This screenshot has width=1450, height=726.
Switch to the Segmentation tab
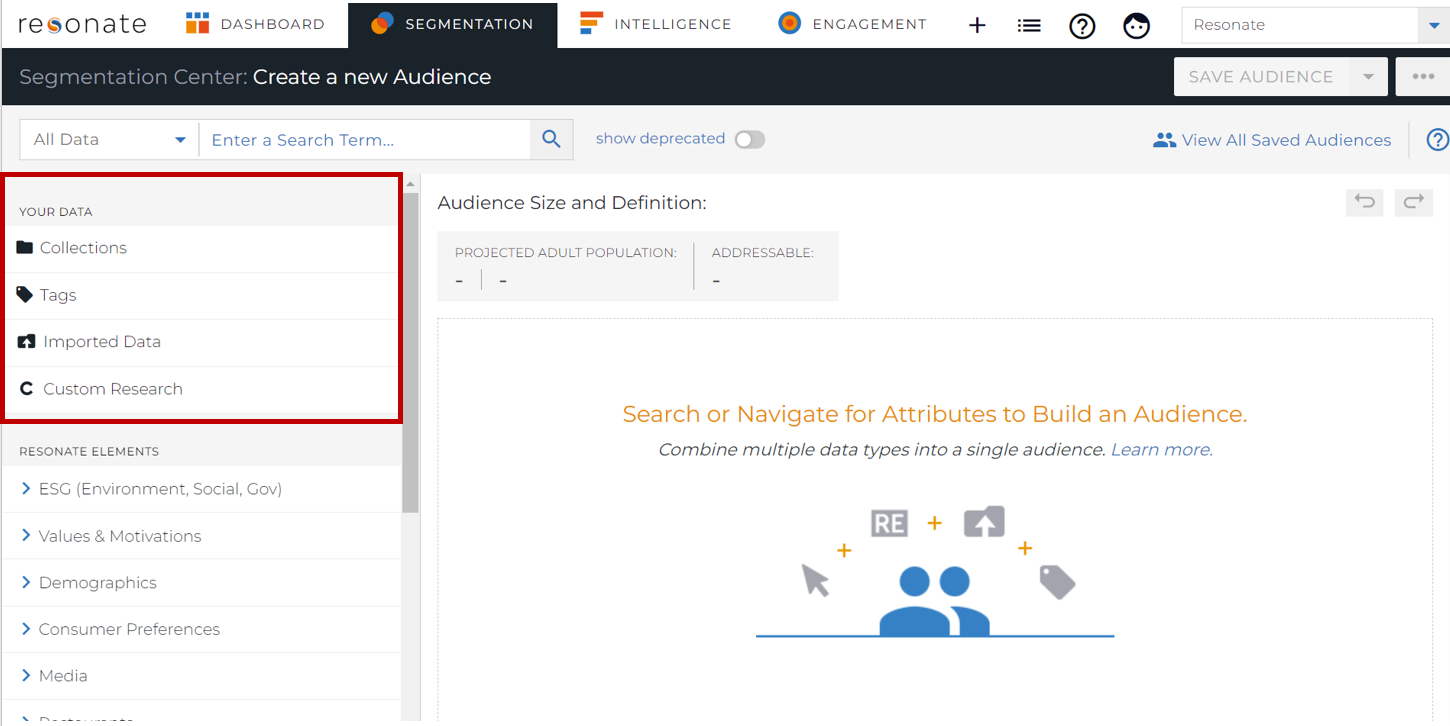pyautogui.click(x=452, y=24)
